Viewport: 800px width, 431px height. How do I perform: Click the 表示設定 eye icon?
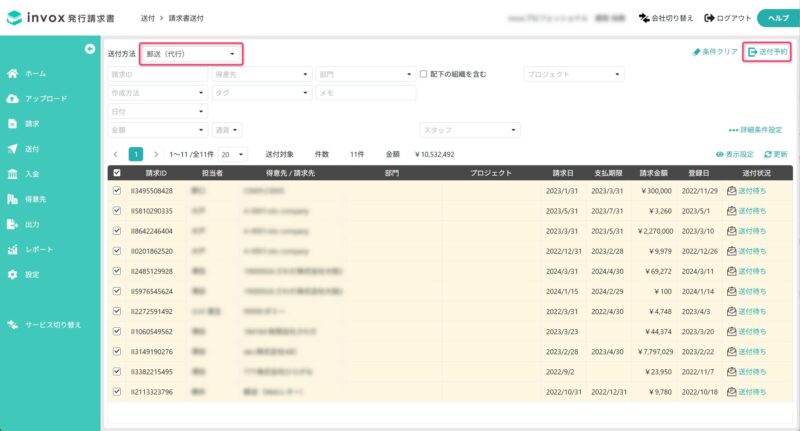(719, 154)
